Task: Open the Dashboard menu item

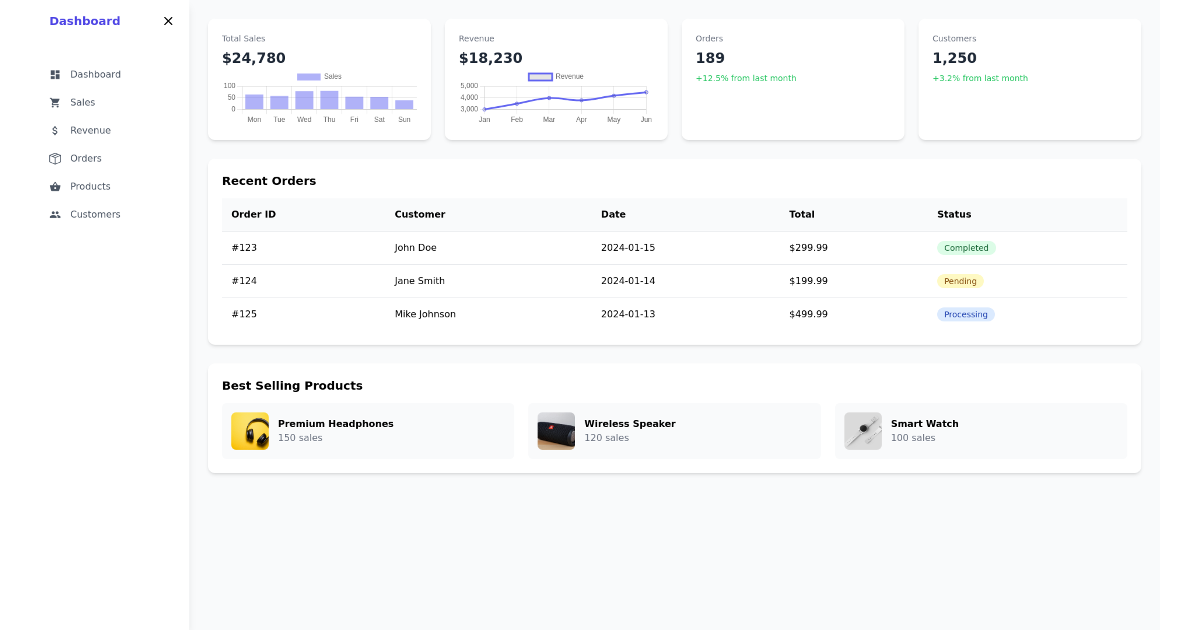Action: pos(95,74)
